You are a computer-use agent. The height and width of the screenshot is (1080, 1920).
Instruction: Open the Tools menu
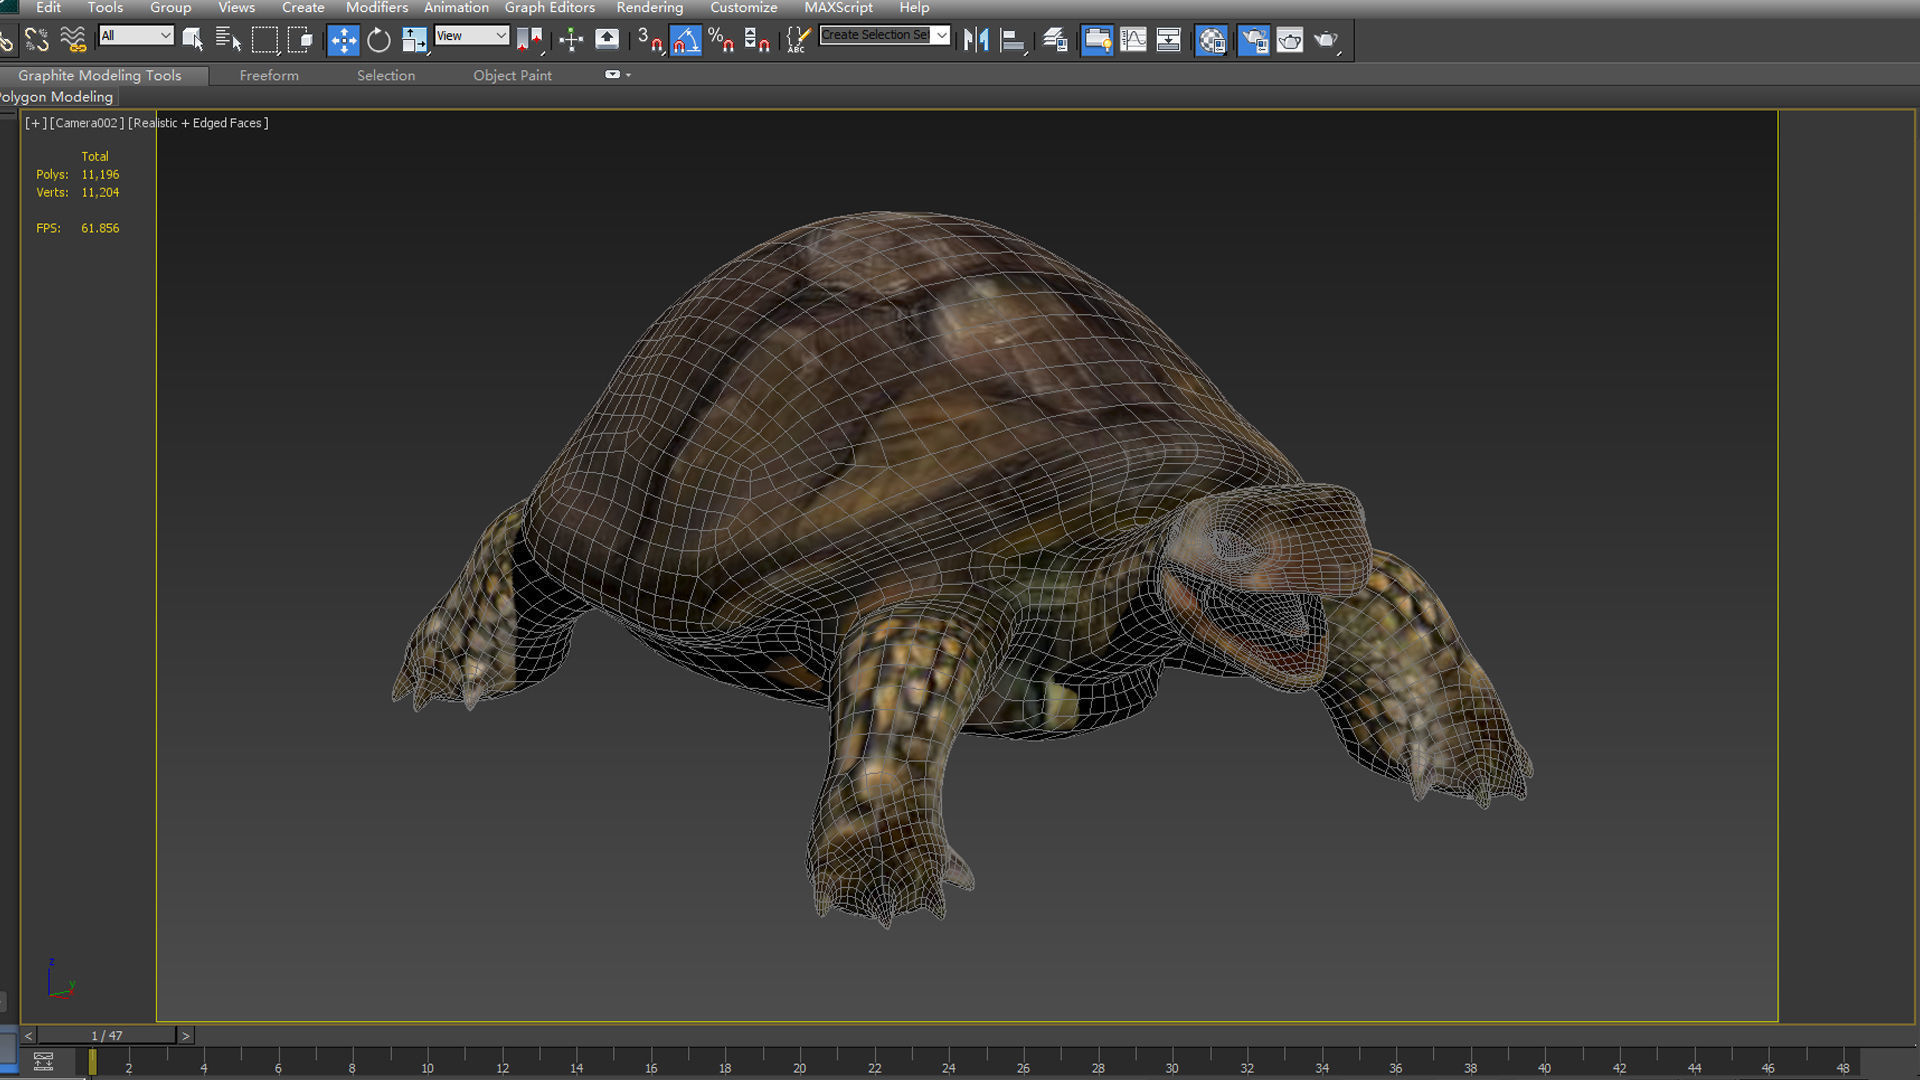click(x=105, y=8)
